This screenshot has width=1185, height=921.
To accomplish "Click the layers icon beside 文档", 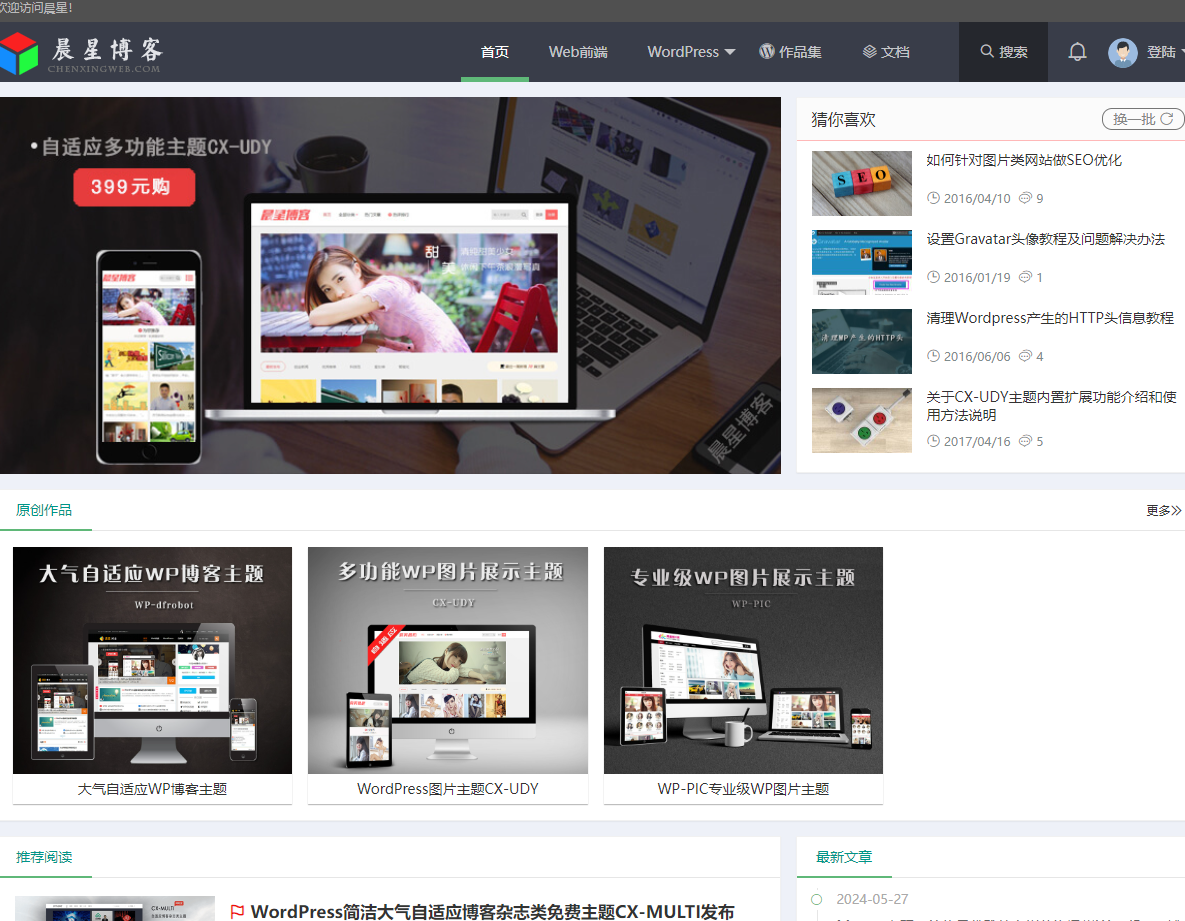I will (x=870, y=51).
